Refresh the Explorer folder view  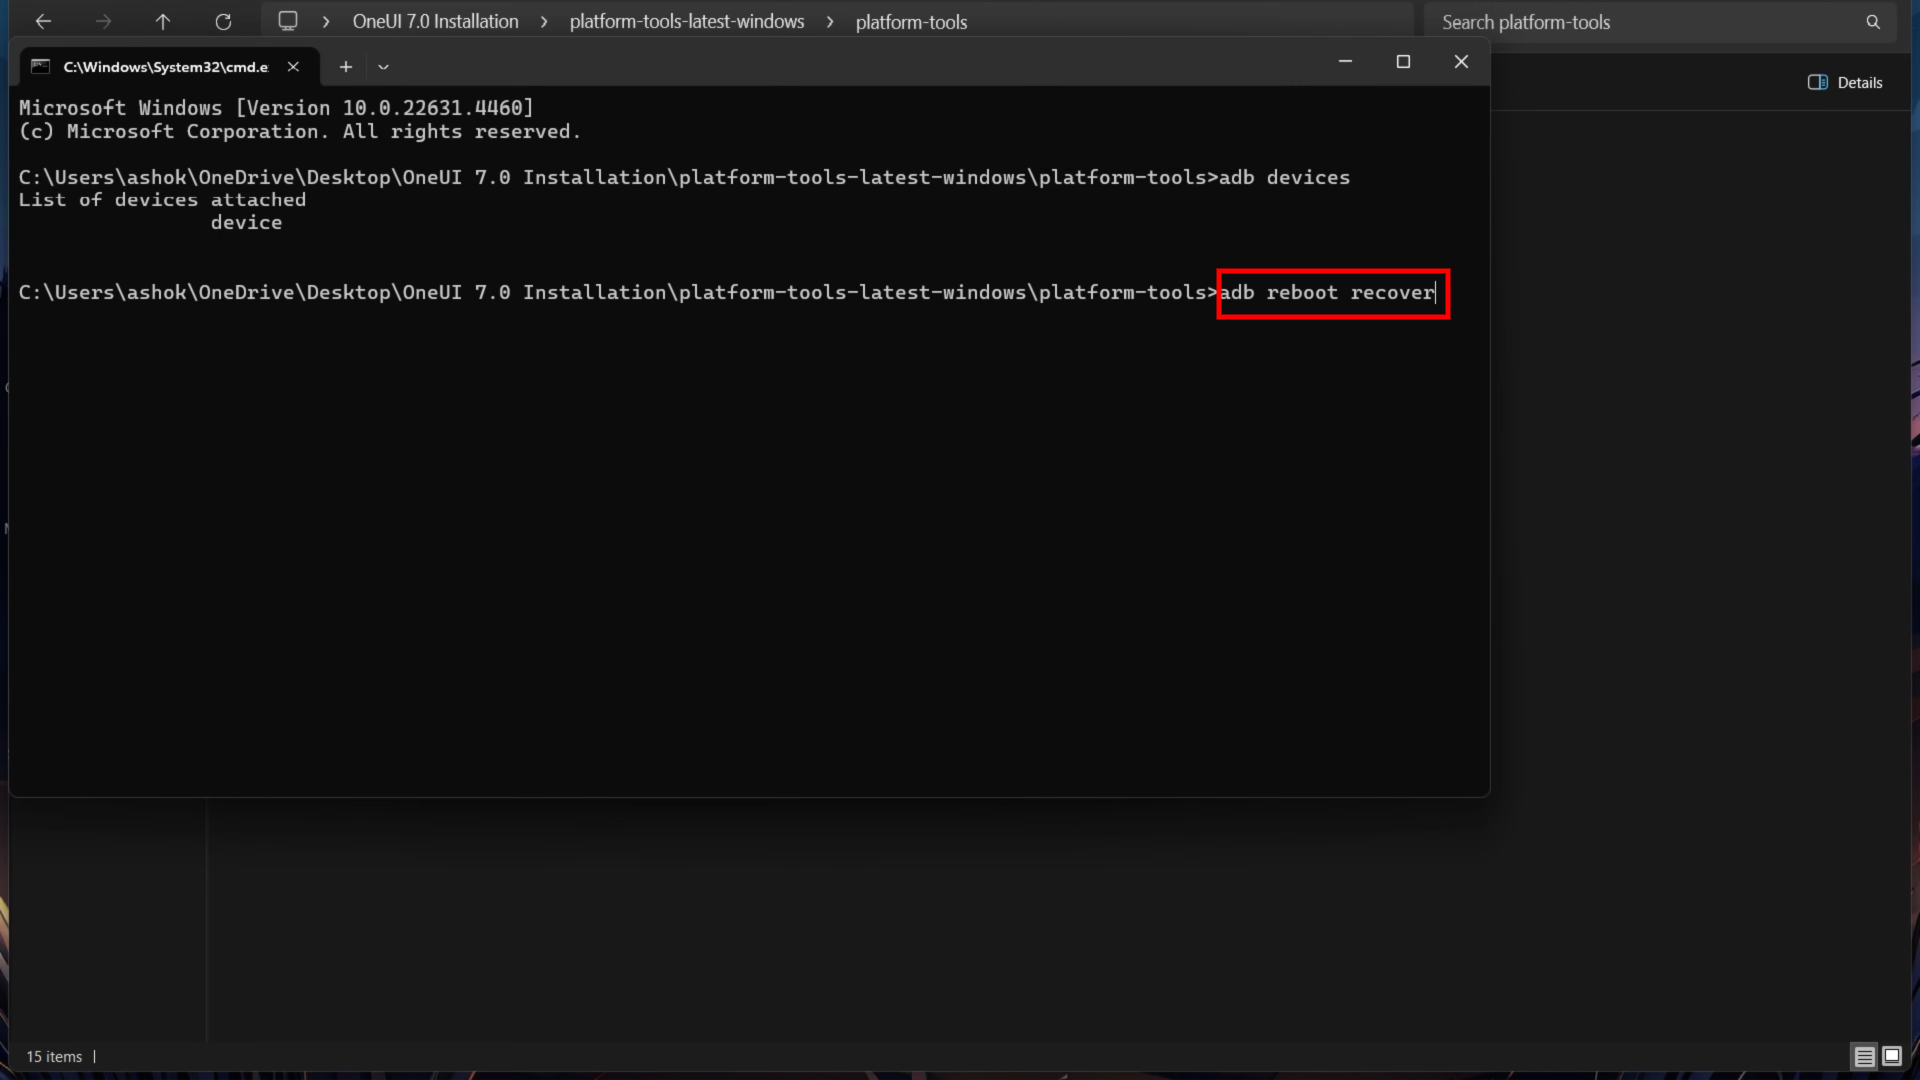tap(223, 21)
